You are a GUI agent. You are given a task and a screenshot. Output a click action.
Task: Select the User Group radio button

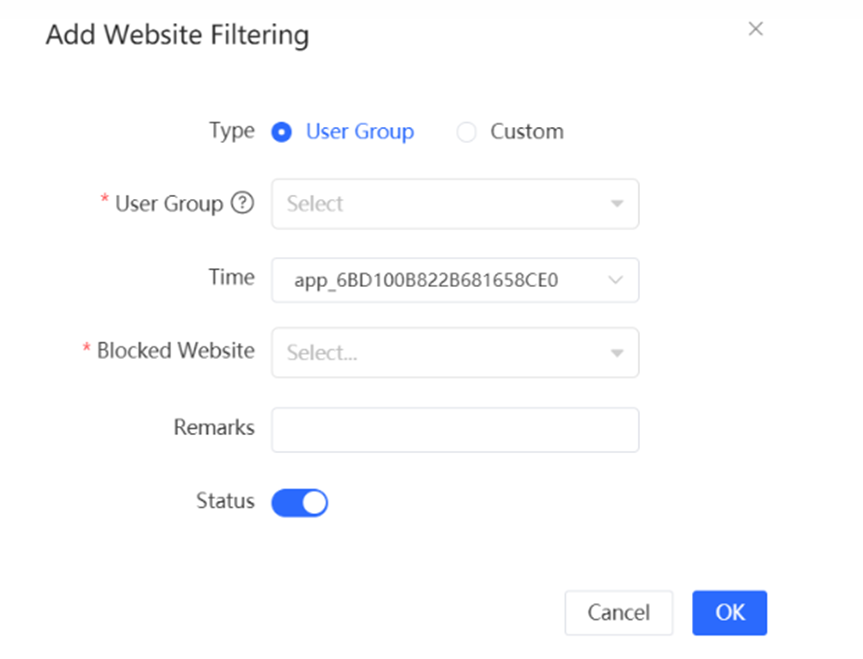coord(282,132)
